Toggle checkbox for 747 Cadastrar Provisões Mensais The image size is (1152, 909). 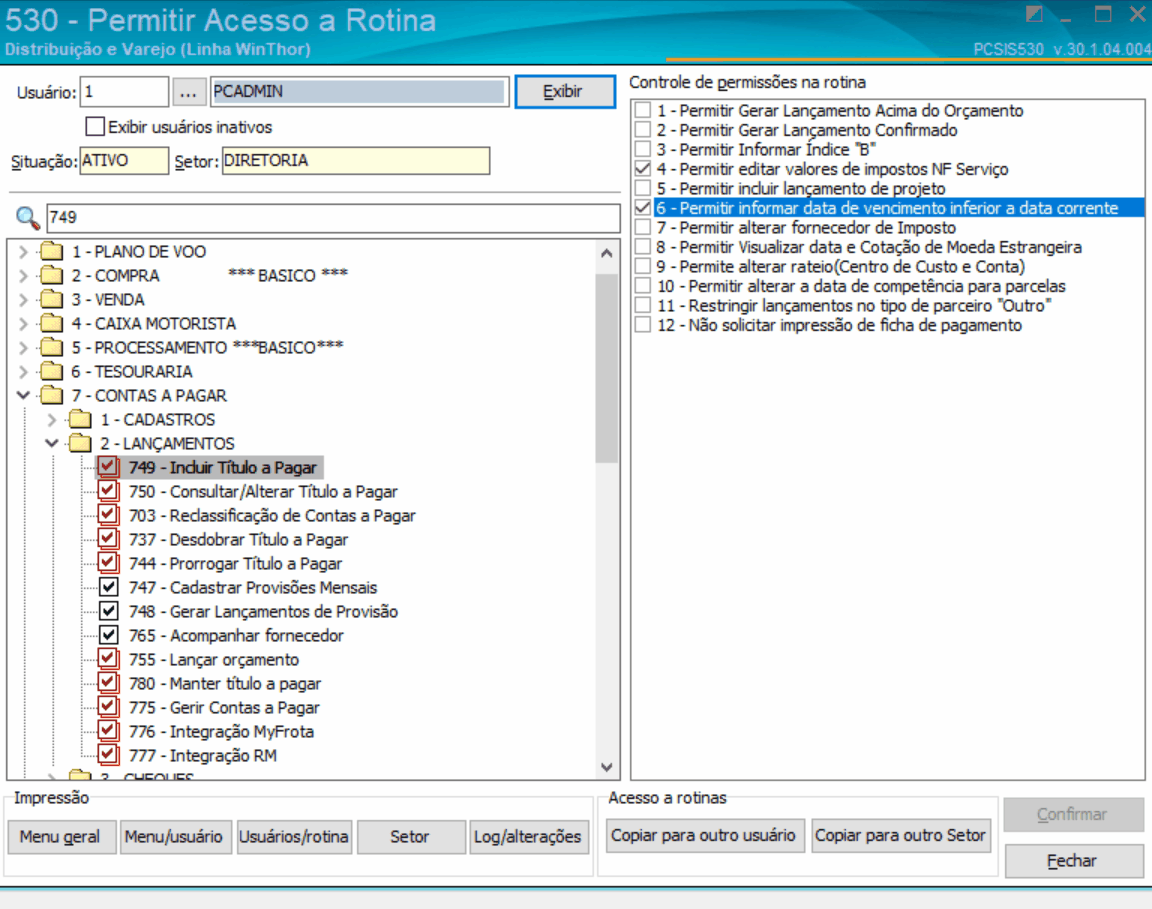pyautogui.click(x=108, y=587)
